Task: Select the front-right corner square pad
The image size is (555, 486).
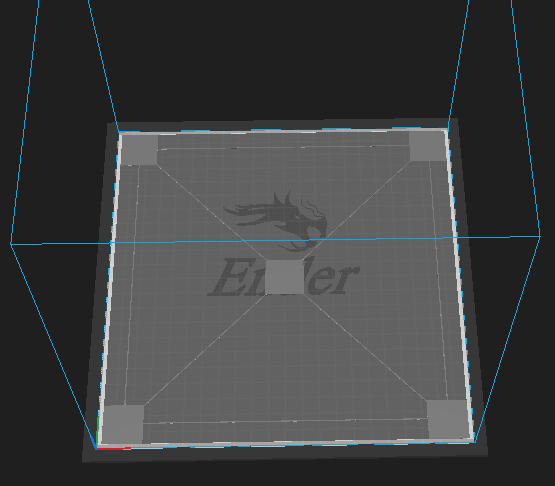Action: 449,420
